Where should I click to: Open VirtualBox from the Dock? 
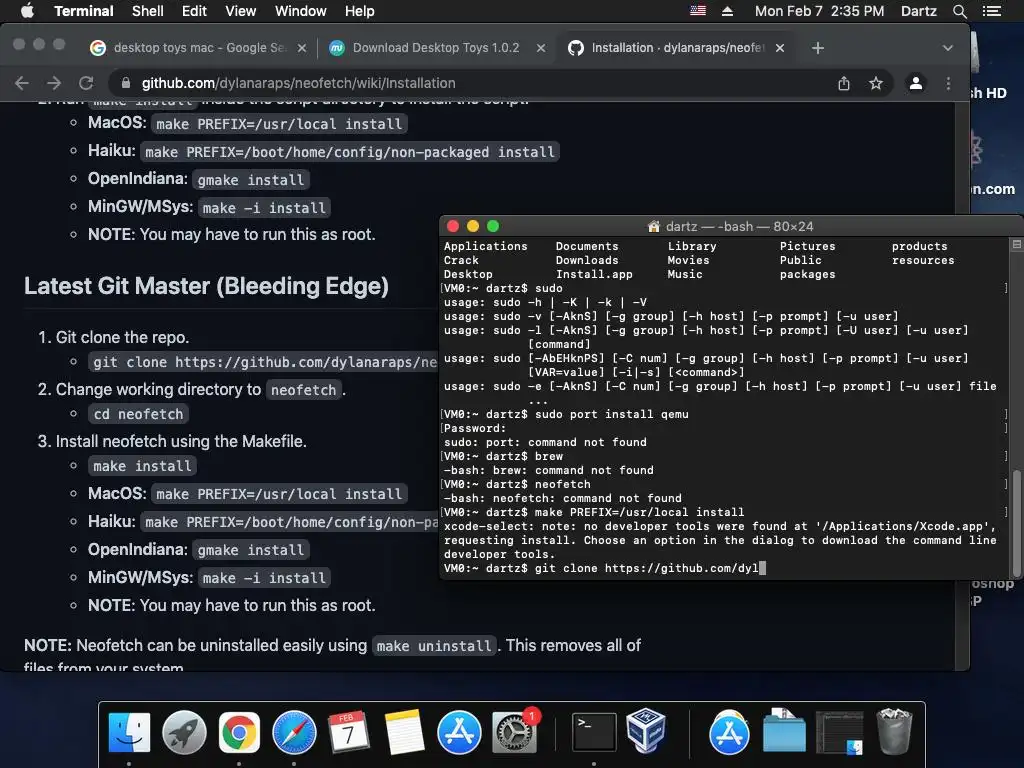645,731
